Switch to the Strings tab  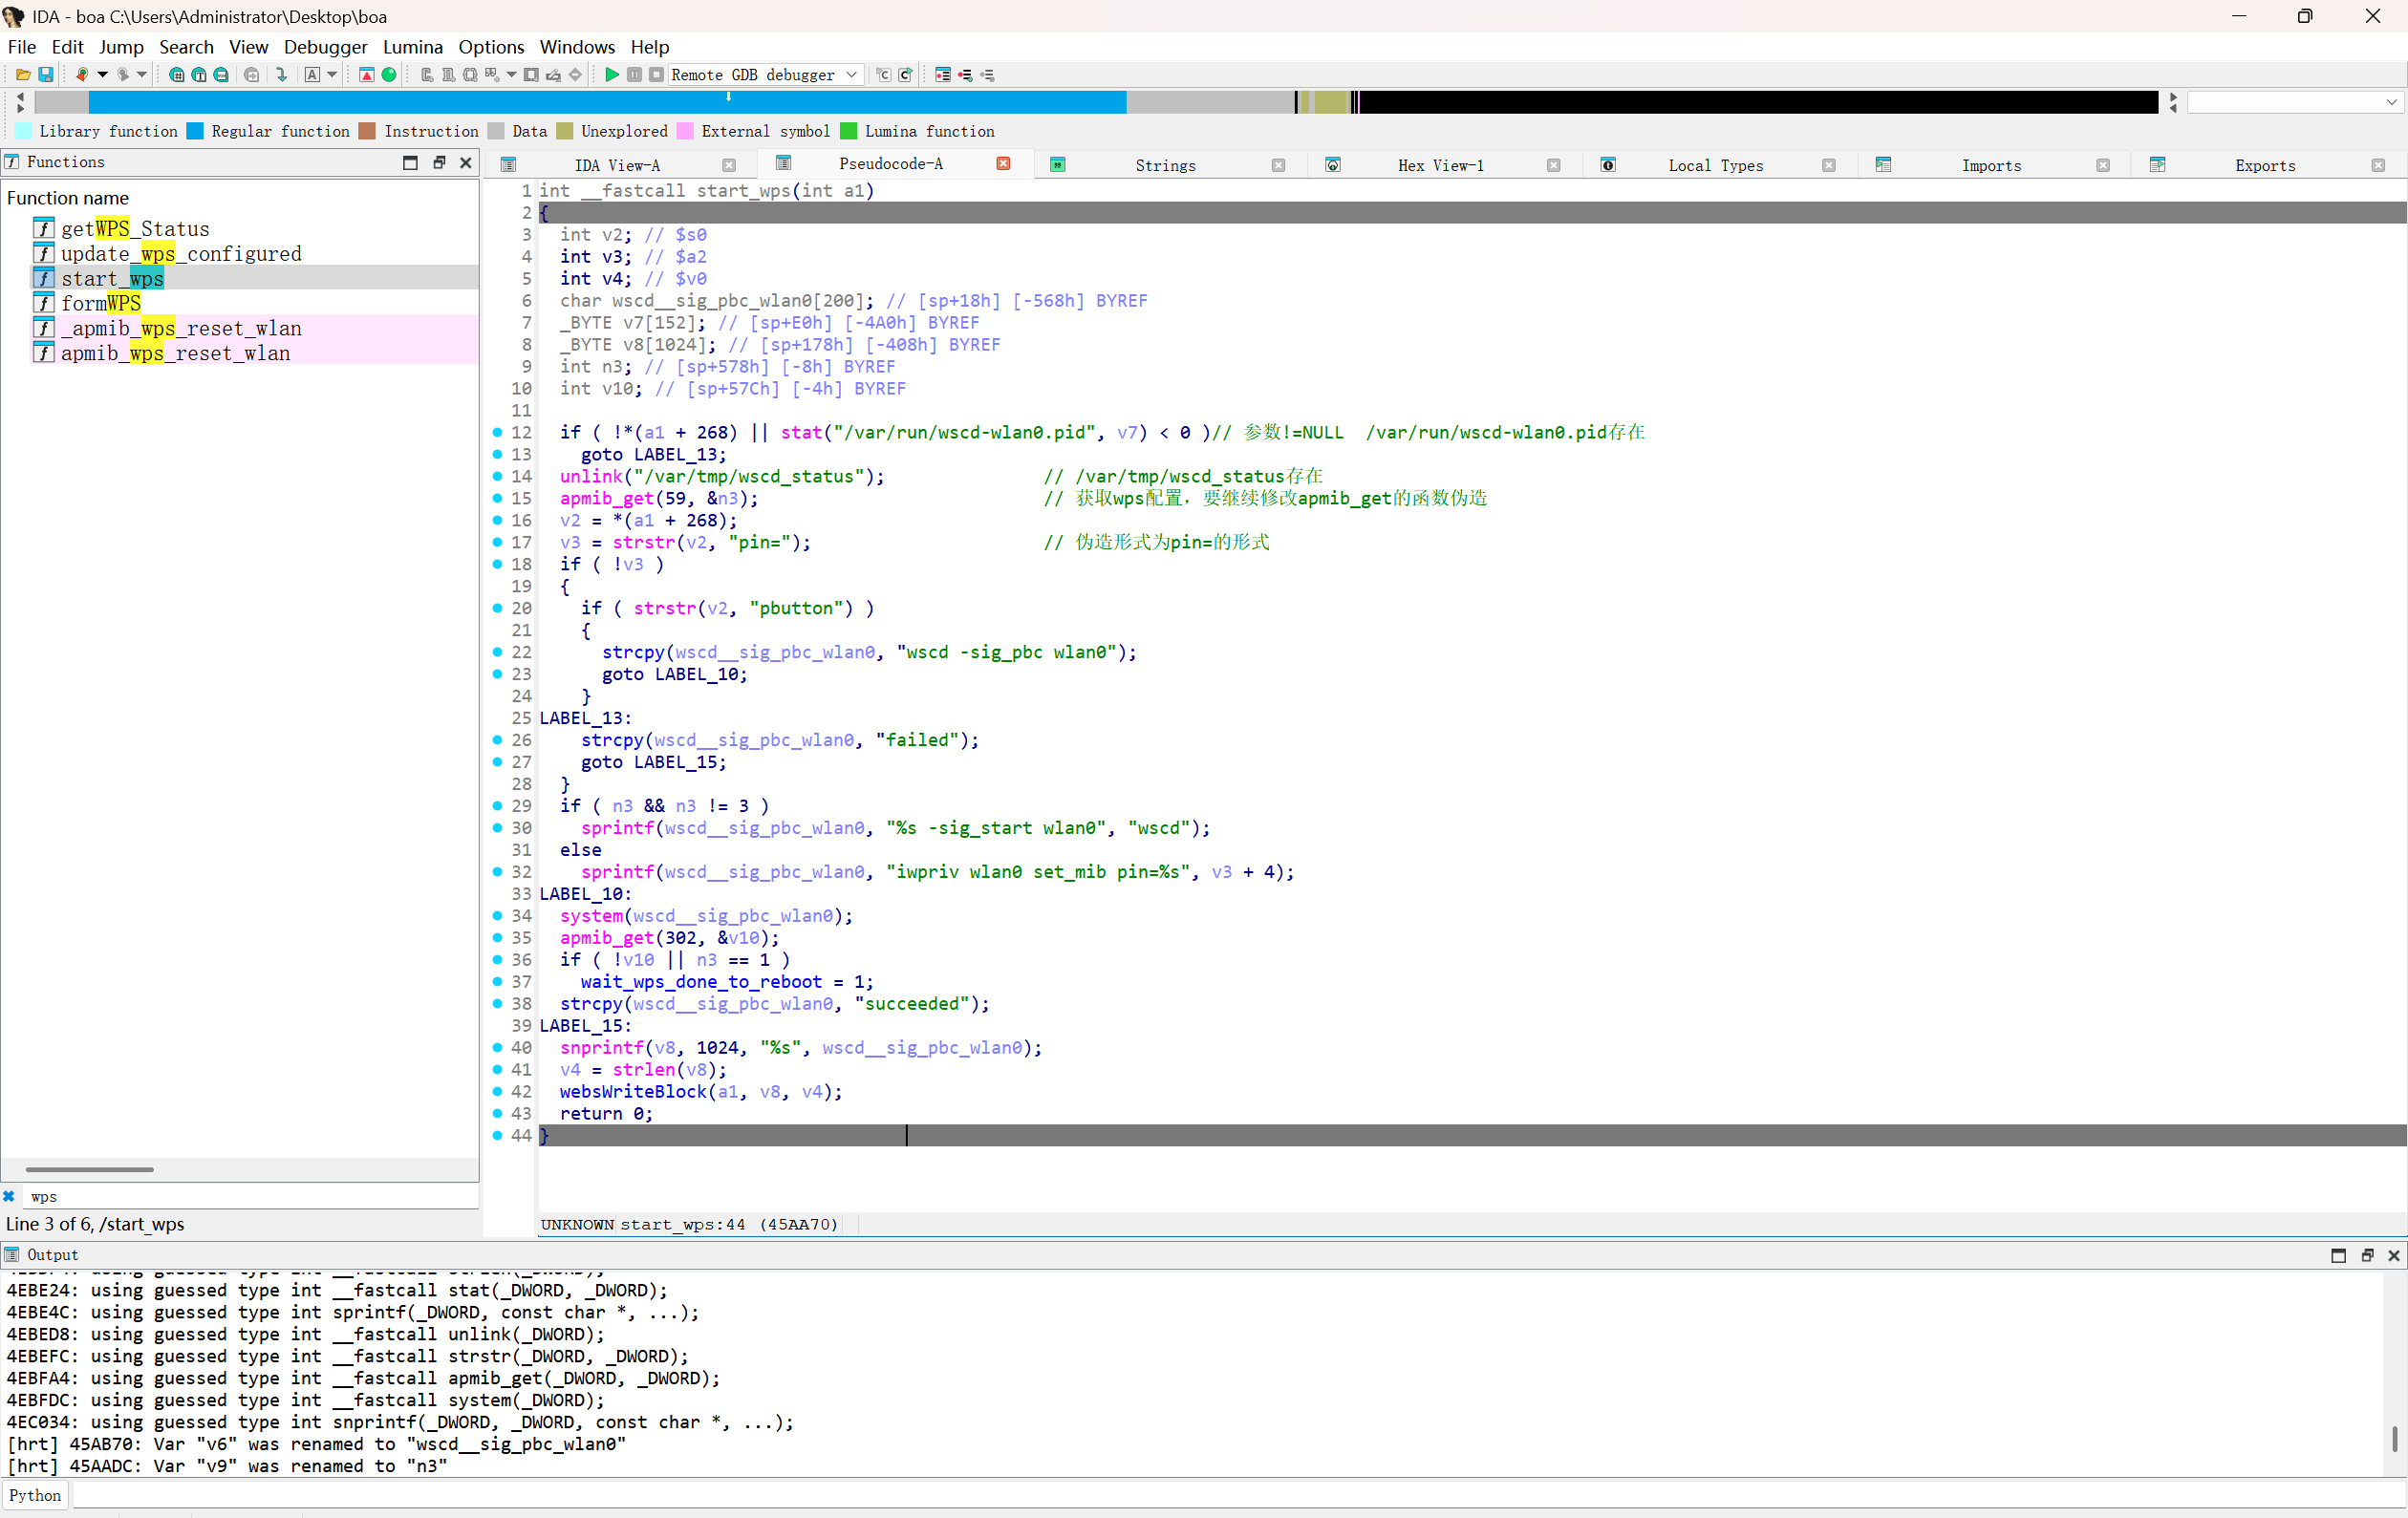click(1165, 166)
